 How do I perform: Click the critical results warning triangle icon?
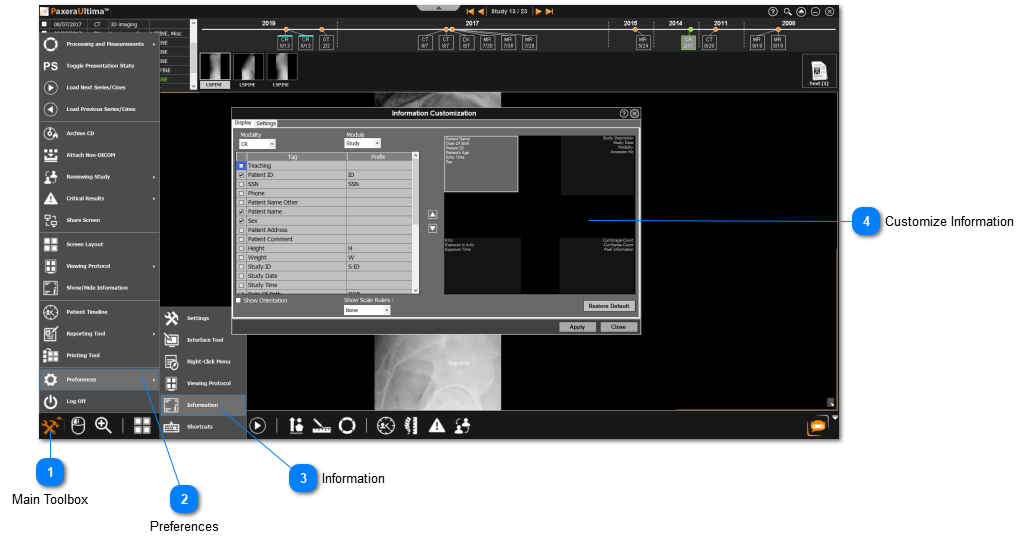point(437,425)
